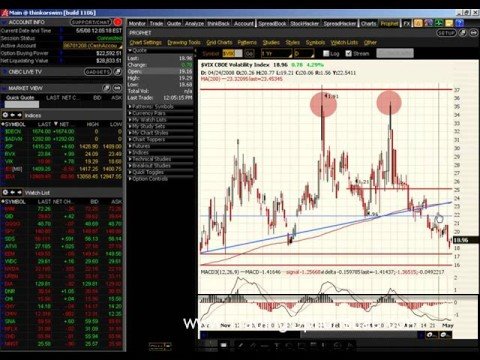Collapse the CNBC Live TV section
The image size is (480, 360).
4,72
